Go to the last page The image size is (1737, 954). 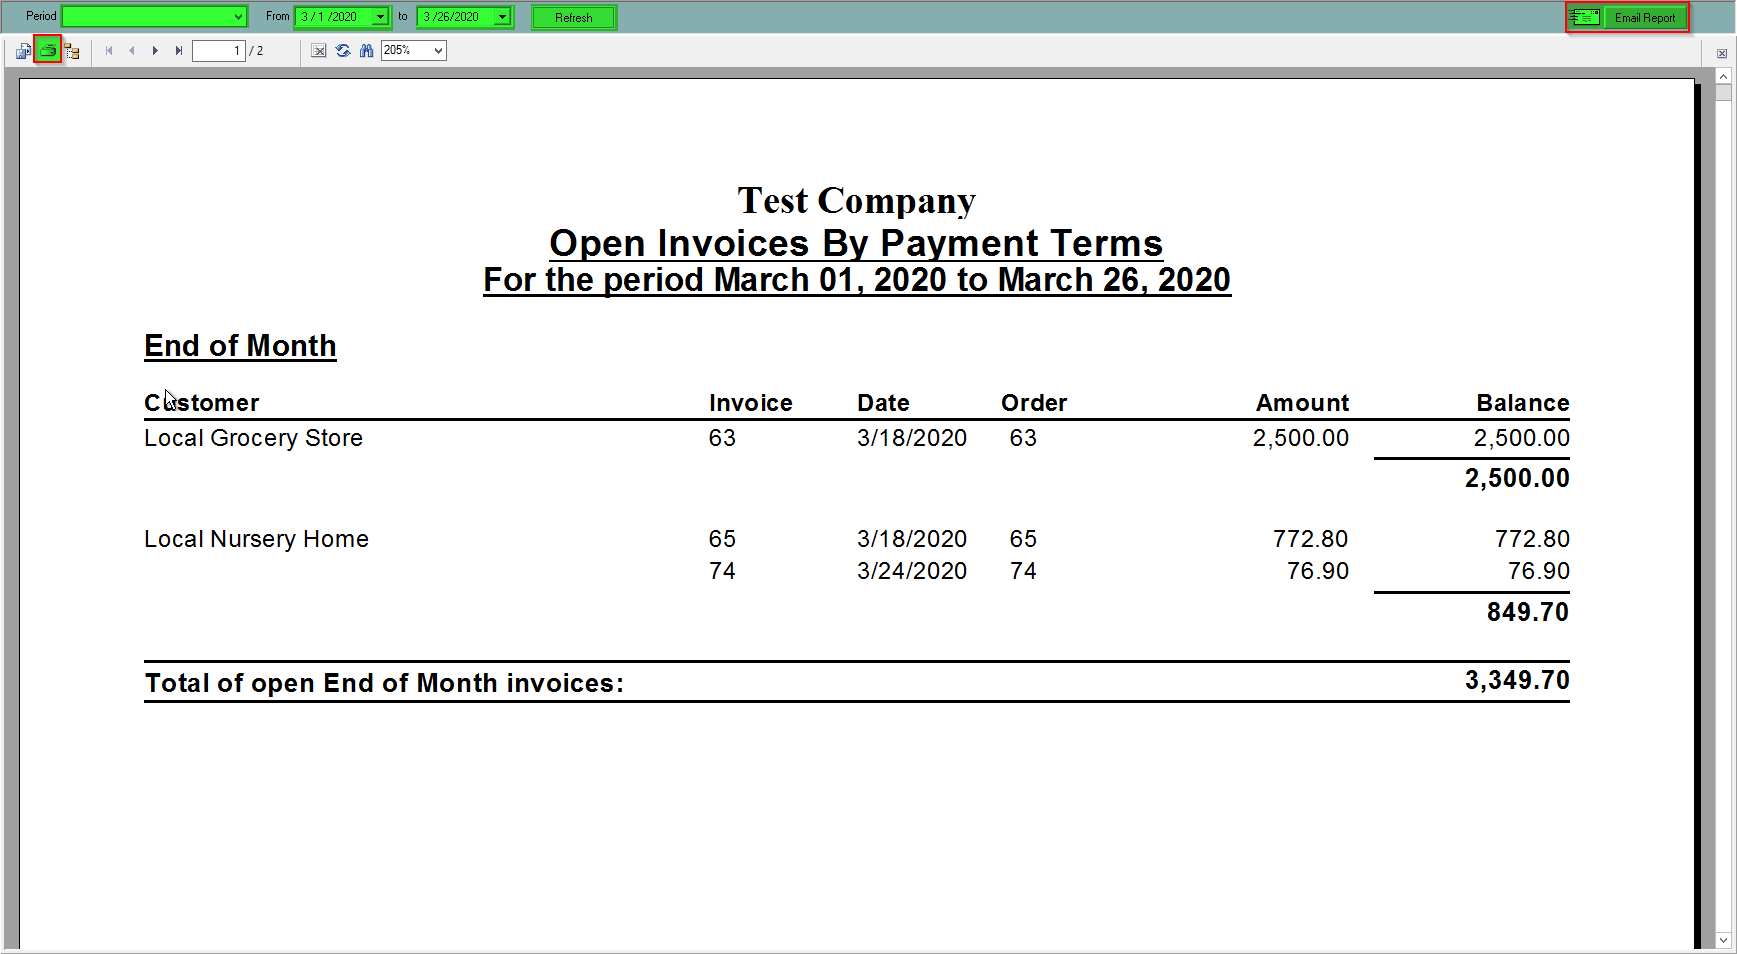pyautogui.click(x=178, y=50)
